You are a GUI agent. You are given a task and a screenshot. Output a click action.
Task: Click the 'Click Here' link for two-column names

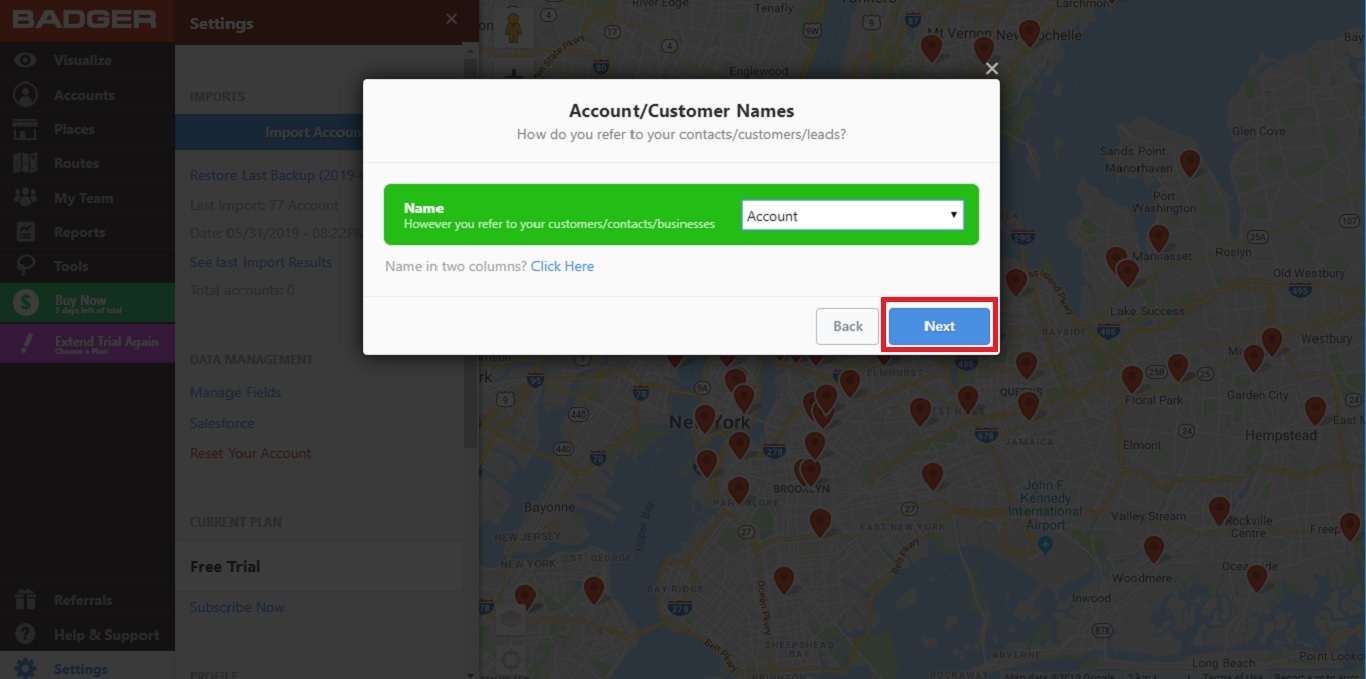(562, 266)
